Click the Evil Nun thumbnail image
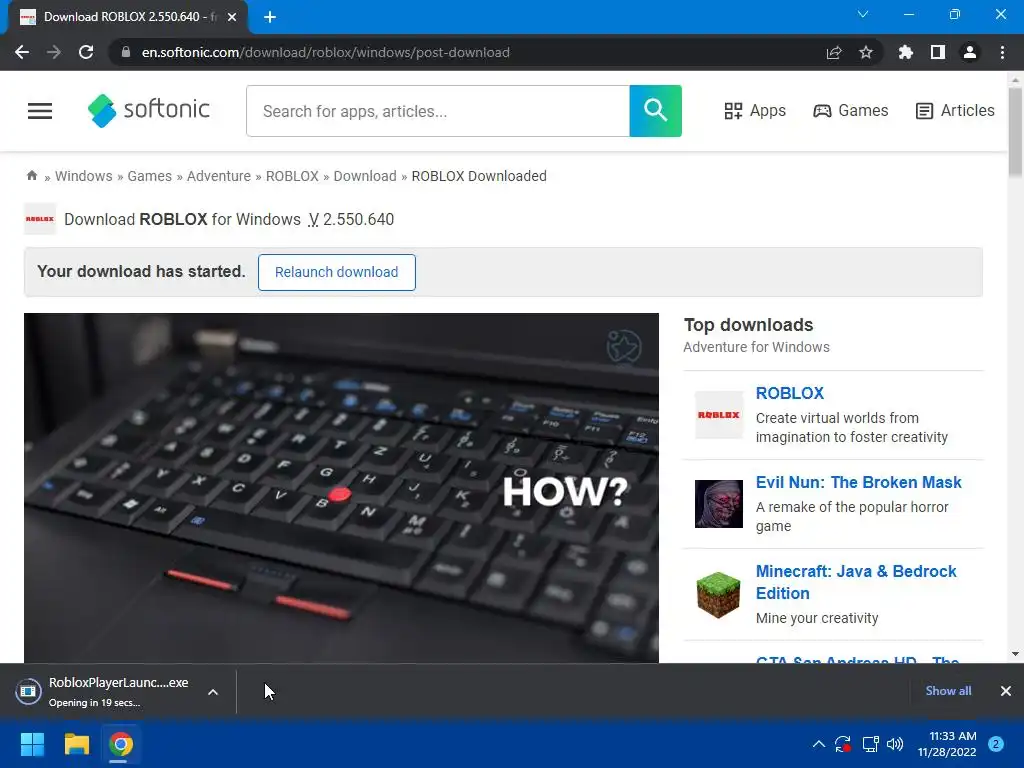1024x768 pixels. click(718, 504)
